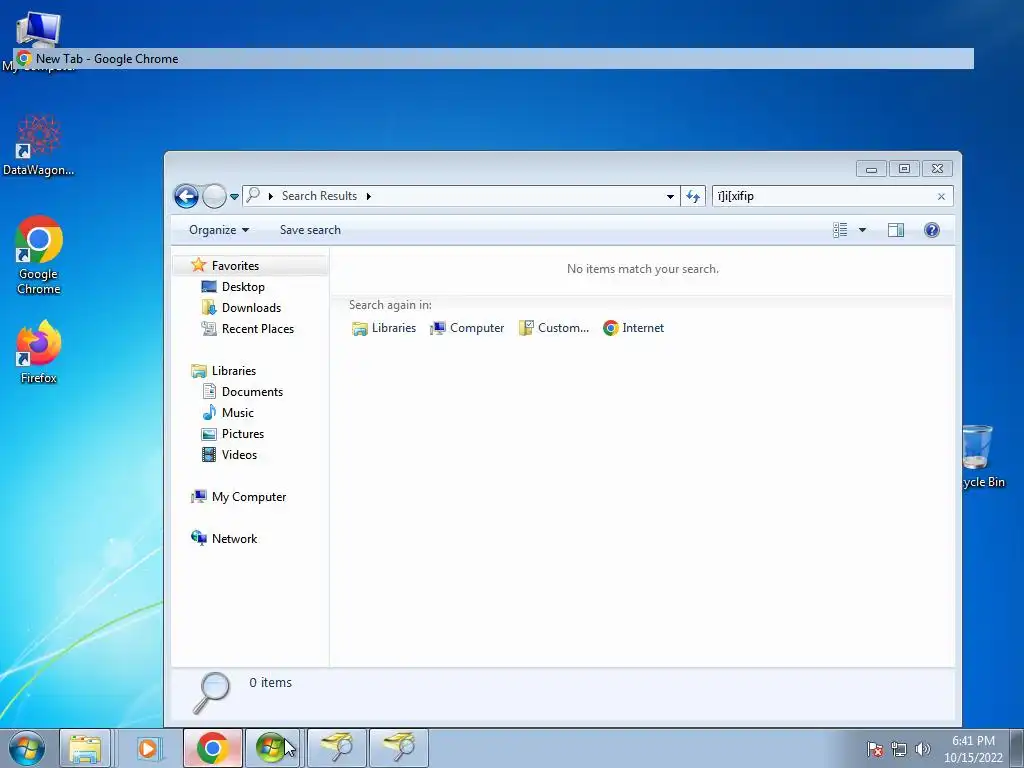The height and width of the screenshot is (768, 1024).
Task: Select the My Computer desktop icon
Action: (x=39, y=29)
